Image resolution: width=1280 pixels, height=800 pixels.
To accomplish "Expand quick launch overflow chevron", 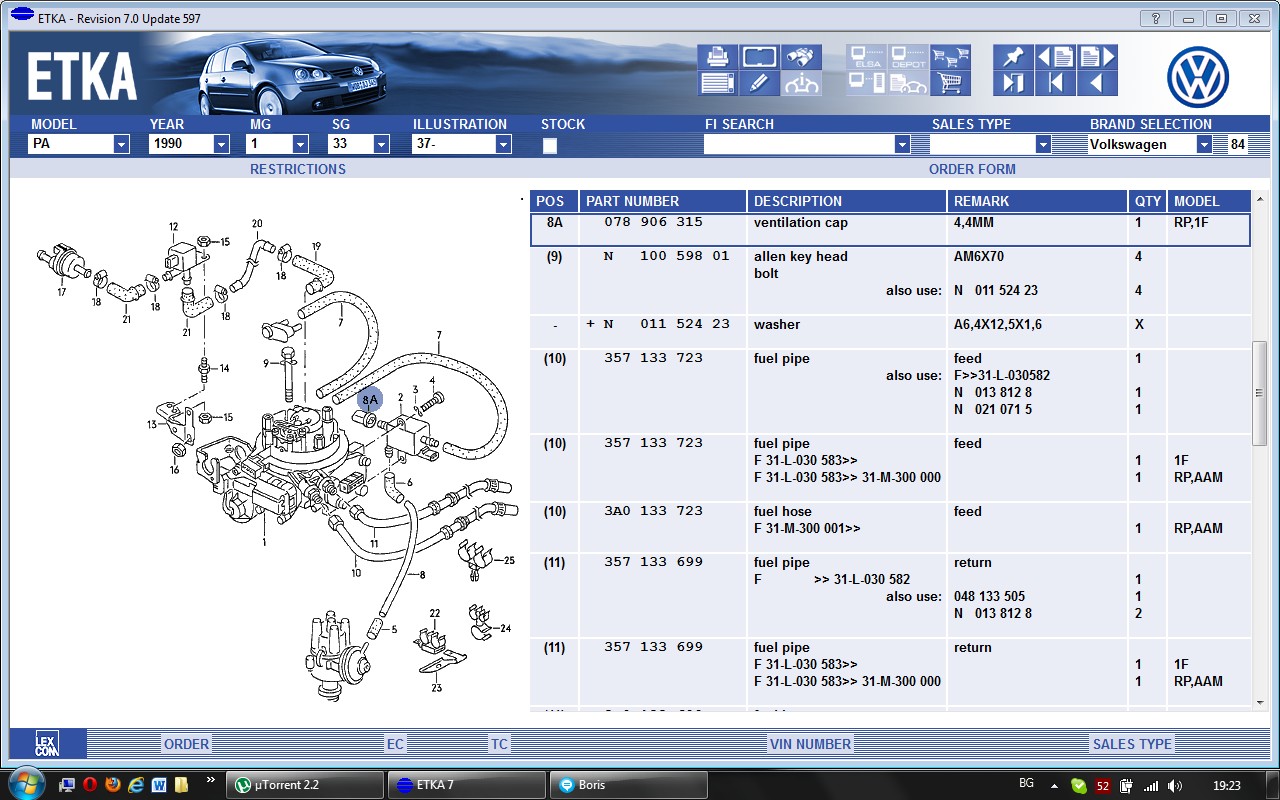I will (210, 779).
